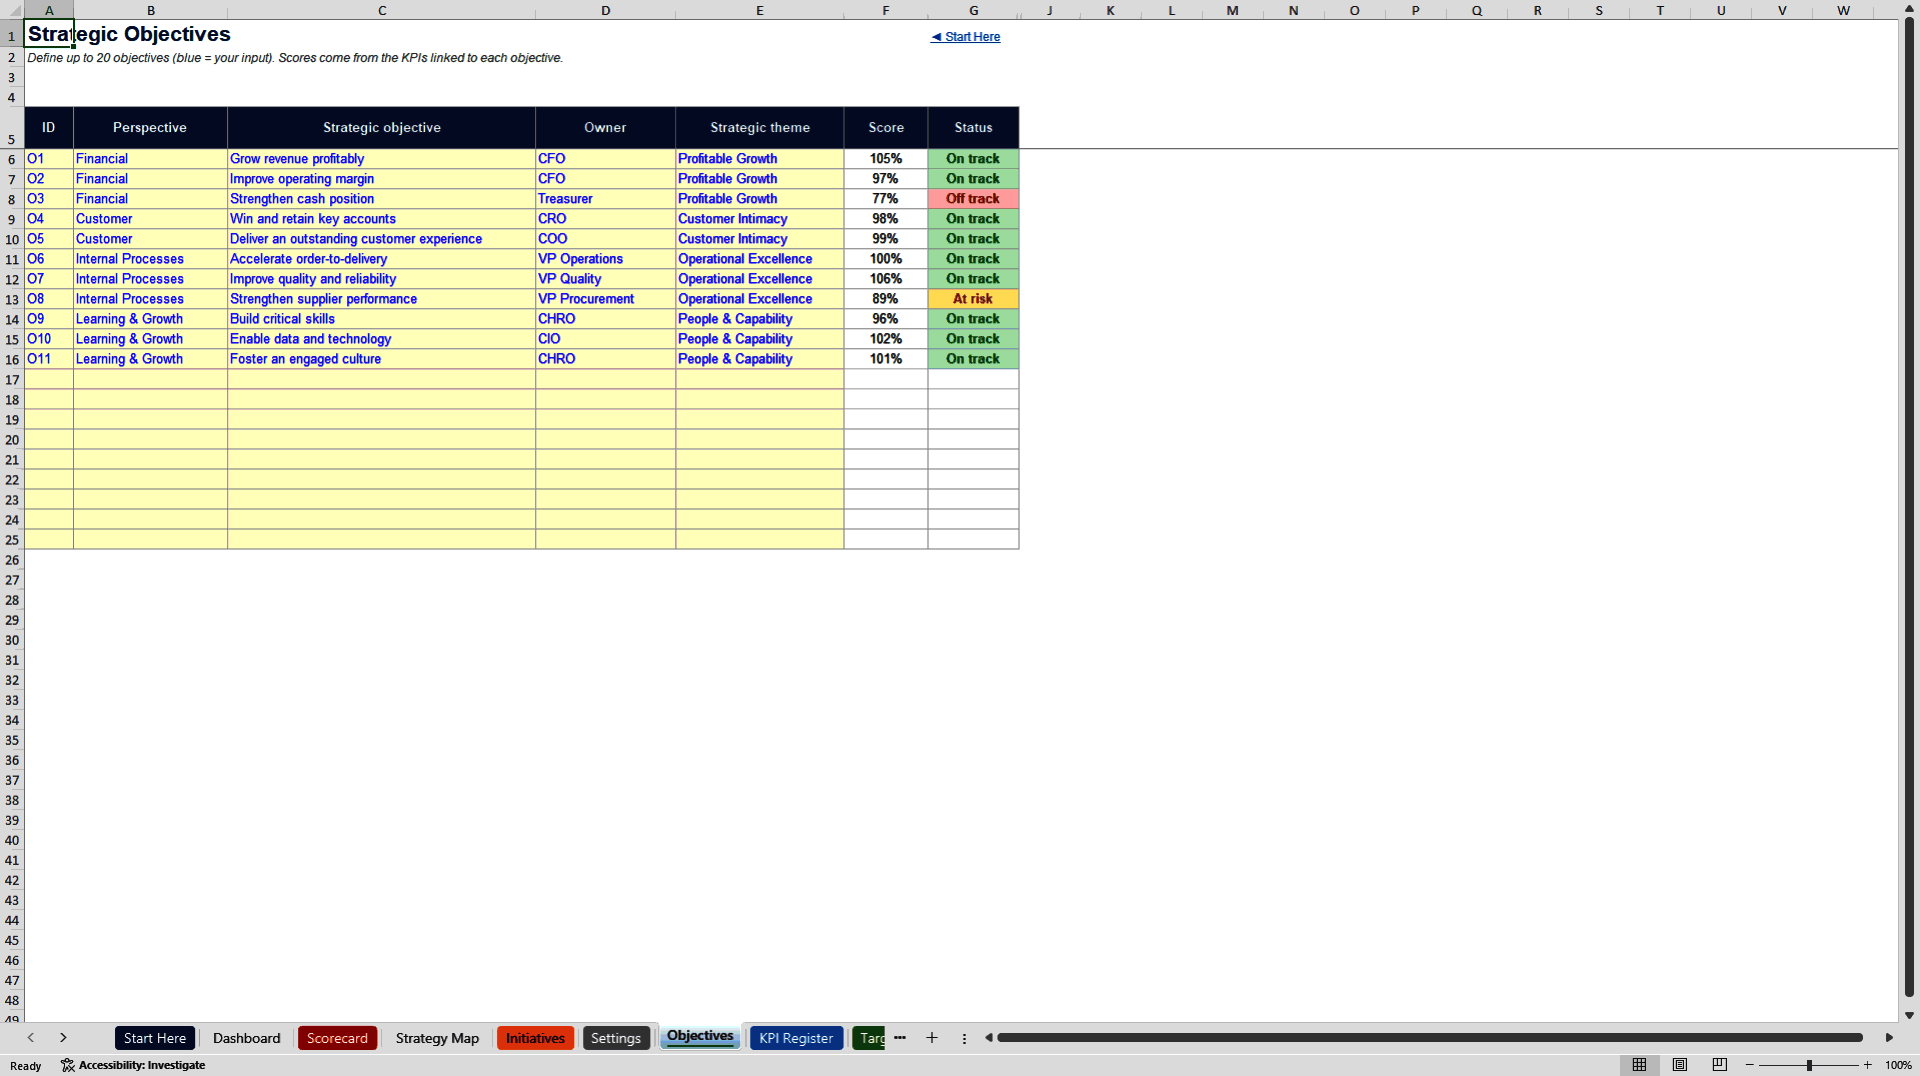Click the 100% zoom level indicator
The height and width of the screenshot is (1076, 1920).
(x=1898, y=1065)
